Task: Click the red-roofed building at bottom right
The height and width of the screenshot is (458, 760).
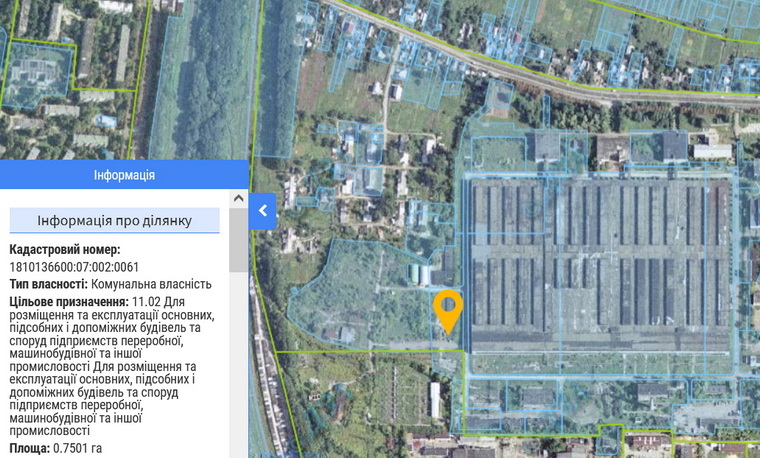Action: click(x=643, y=441)
